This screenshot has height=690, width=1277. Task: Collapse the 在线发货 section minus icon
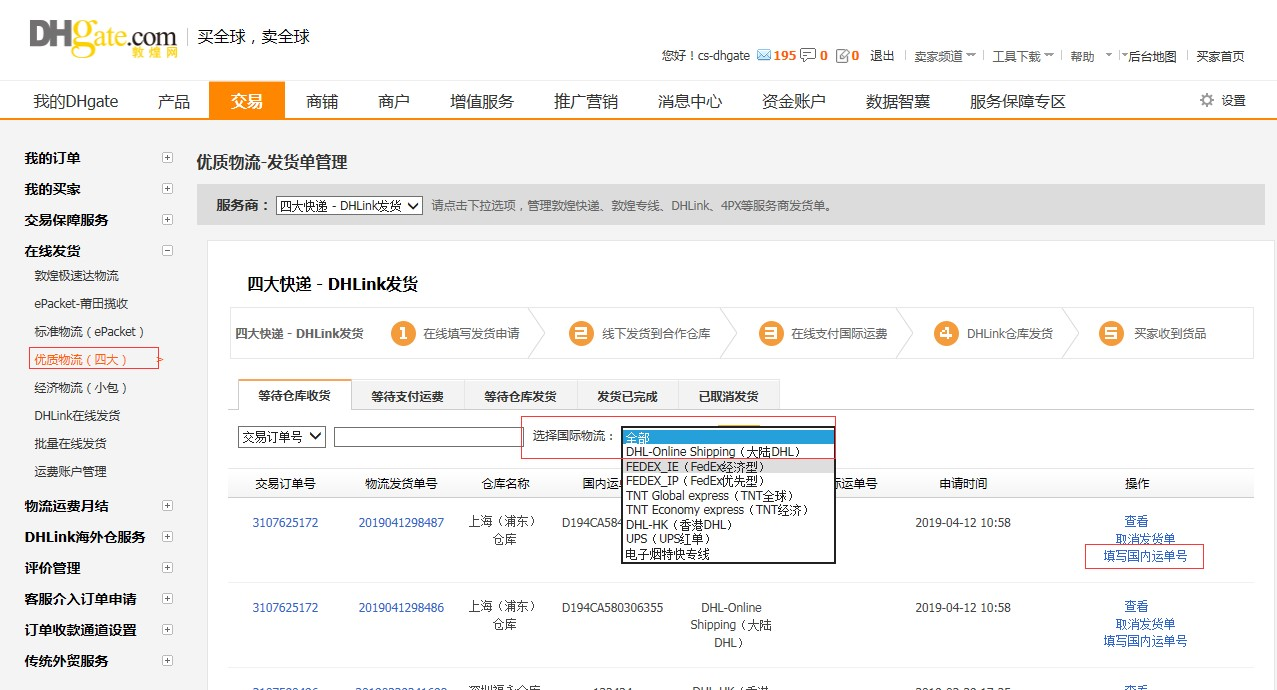point(167,251)
